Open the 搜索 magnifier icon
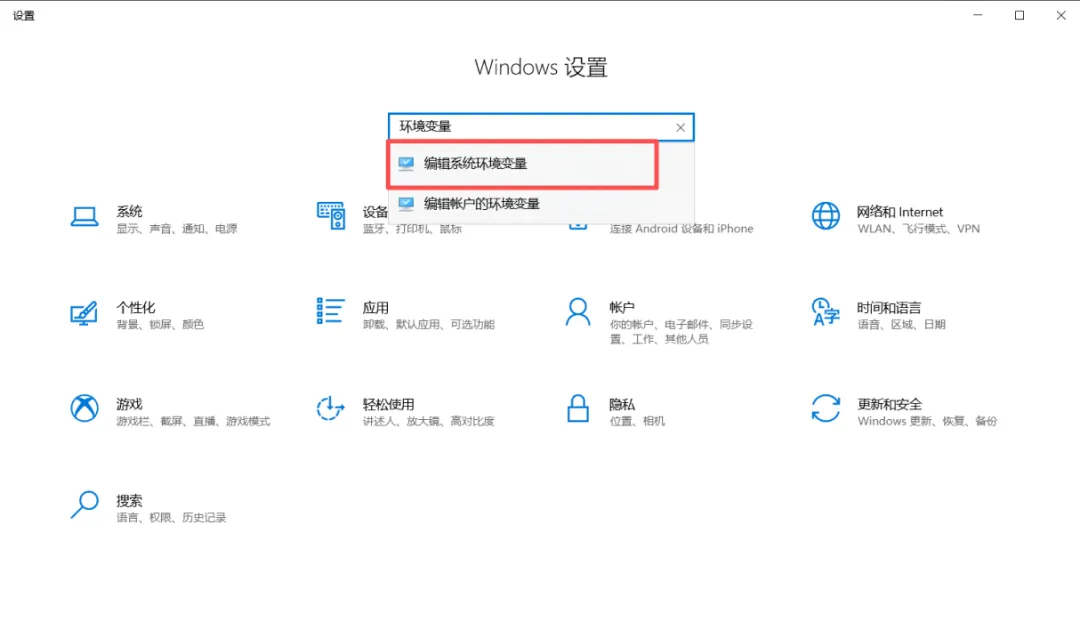1080x622 pixels. click(84, 505)
